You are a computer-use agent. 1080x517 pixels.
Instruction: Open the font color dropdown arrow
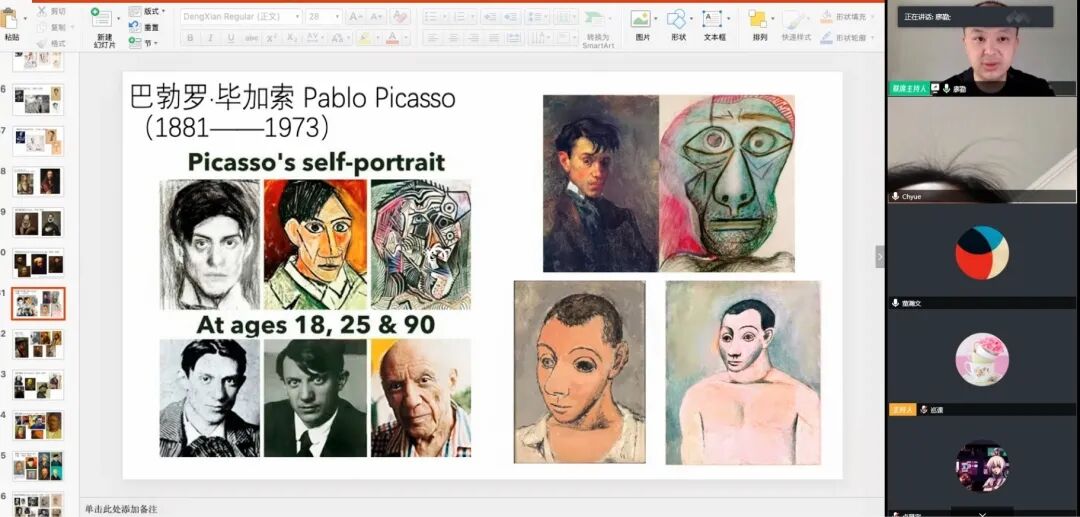click(x=406, y=39)
